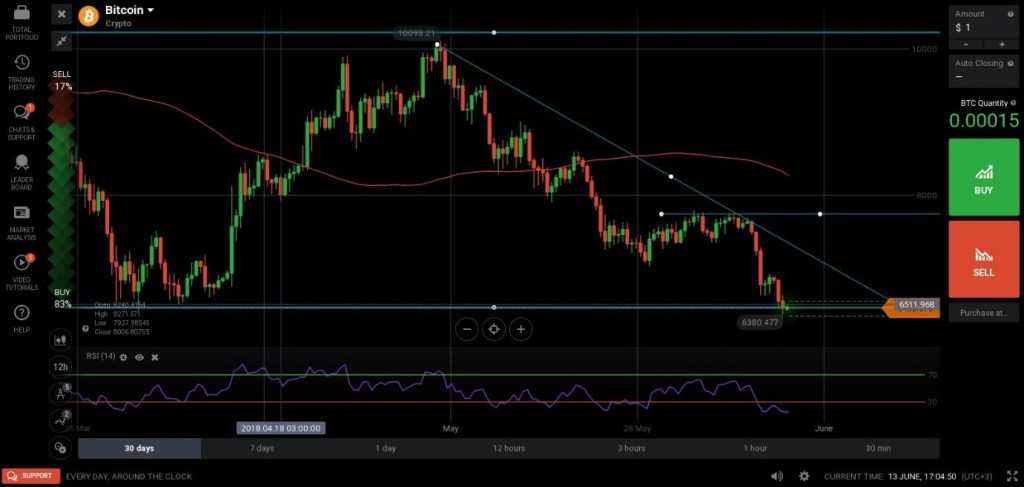This screenshot has height=487, width=1024.
Task: Click the Bitcoin orange coin logo
Action: 88,16
